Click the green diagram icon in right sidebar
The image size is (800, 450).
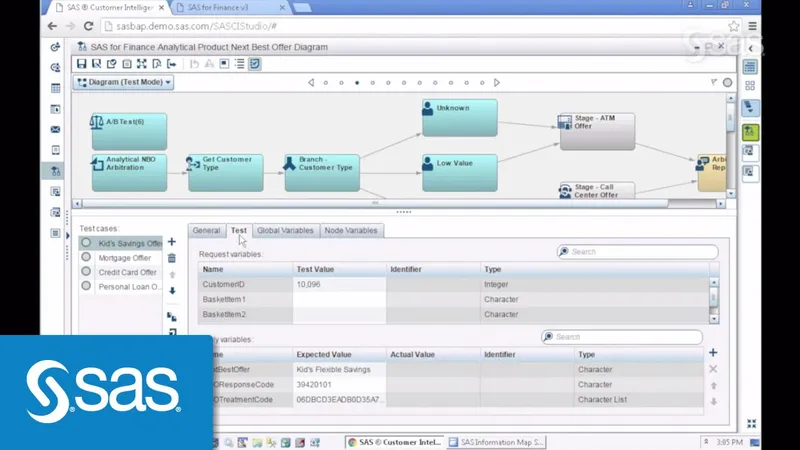point(750,132)
